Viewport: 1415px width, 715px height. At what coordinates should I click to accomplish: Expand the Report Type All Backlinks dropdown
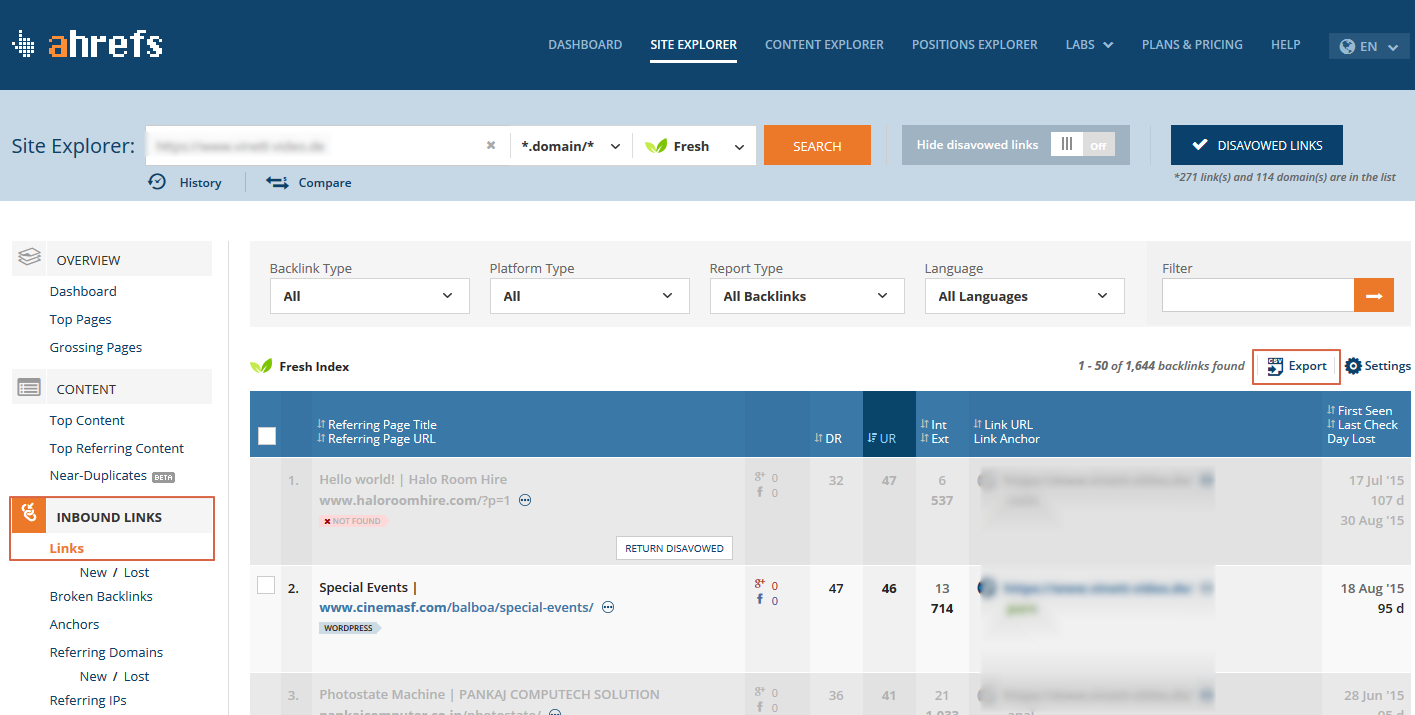[x=807, y=296]
